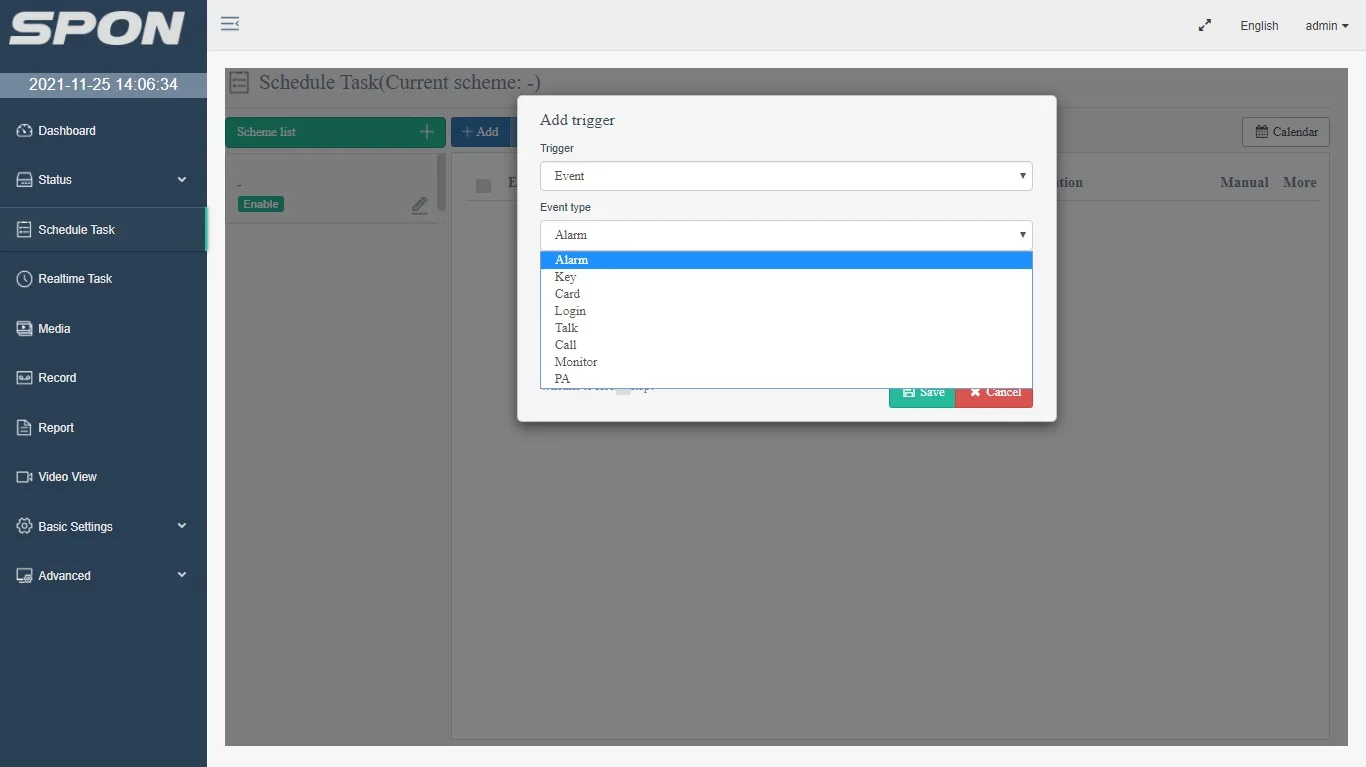1366x767 pixels.
Task: Choose PA as the event type
Action: 786,379
